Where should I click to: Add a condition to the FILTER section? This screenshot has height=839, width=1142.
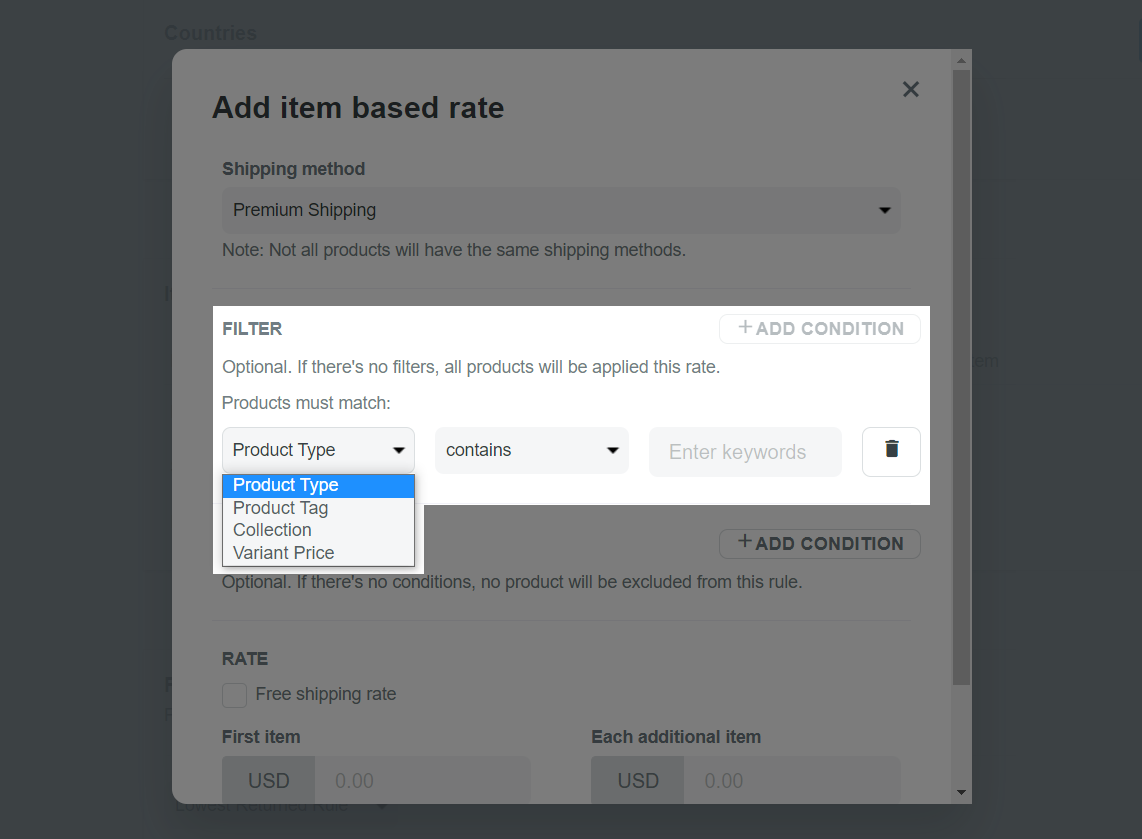click(x=819, y=328)
